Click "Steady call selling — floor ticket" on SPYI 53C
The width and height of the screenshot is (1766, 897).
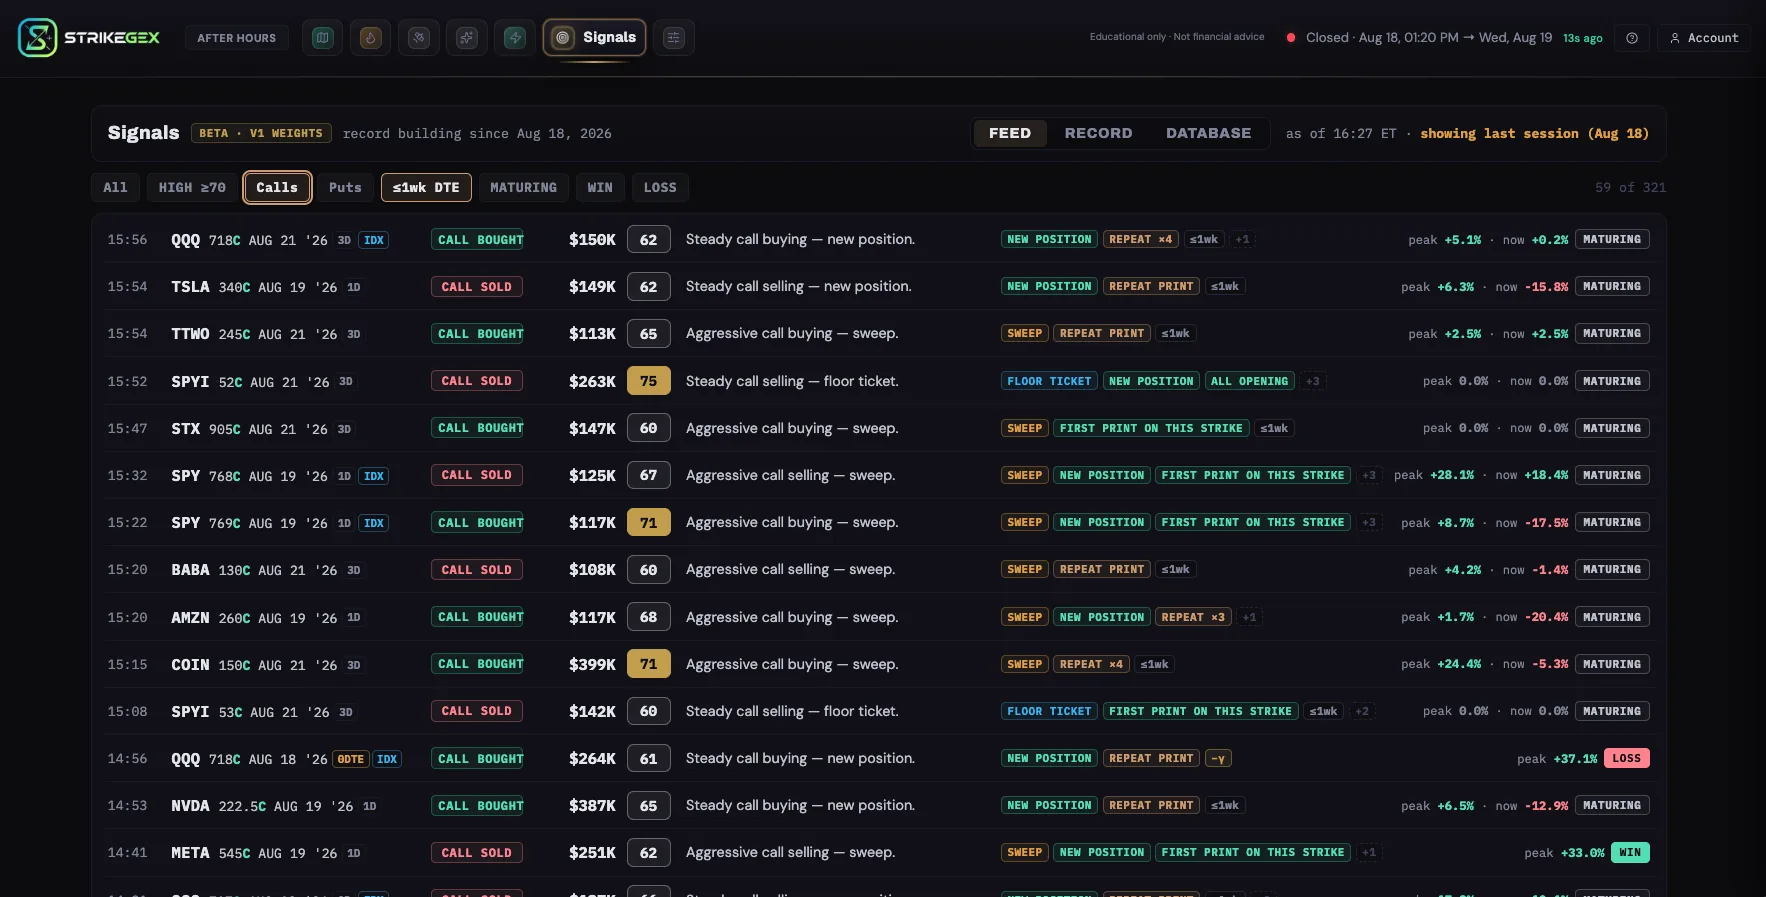coord(792,711)
